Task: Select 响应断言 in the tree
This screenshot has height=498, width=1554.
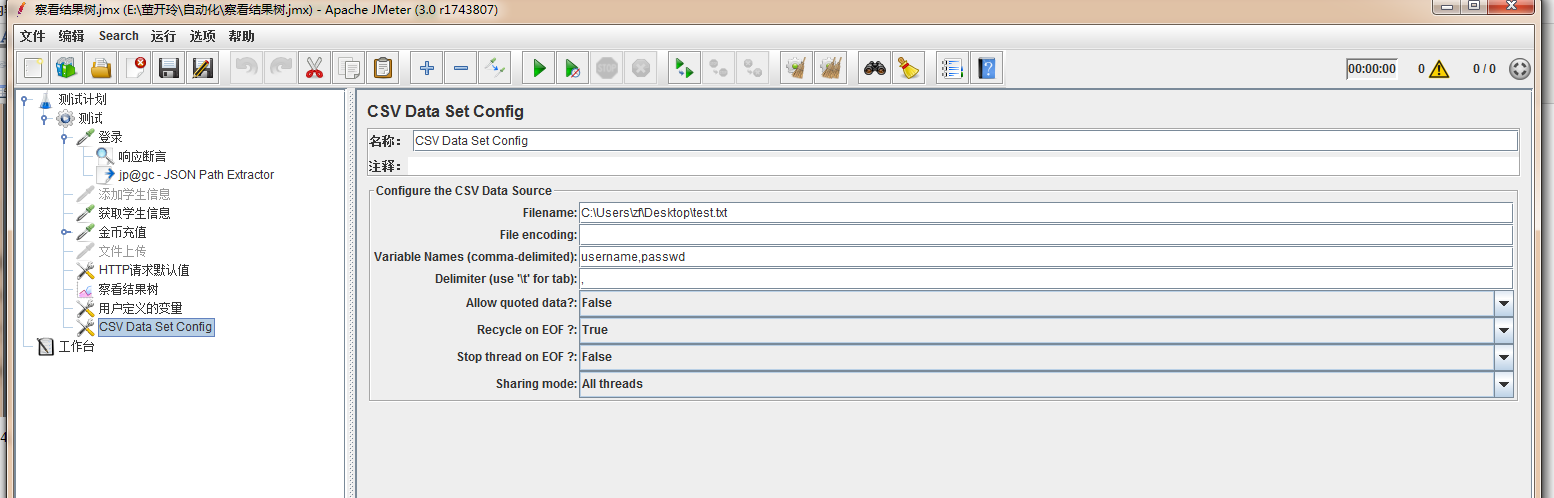Action: click(142, 156)
